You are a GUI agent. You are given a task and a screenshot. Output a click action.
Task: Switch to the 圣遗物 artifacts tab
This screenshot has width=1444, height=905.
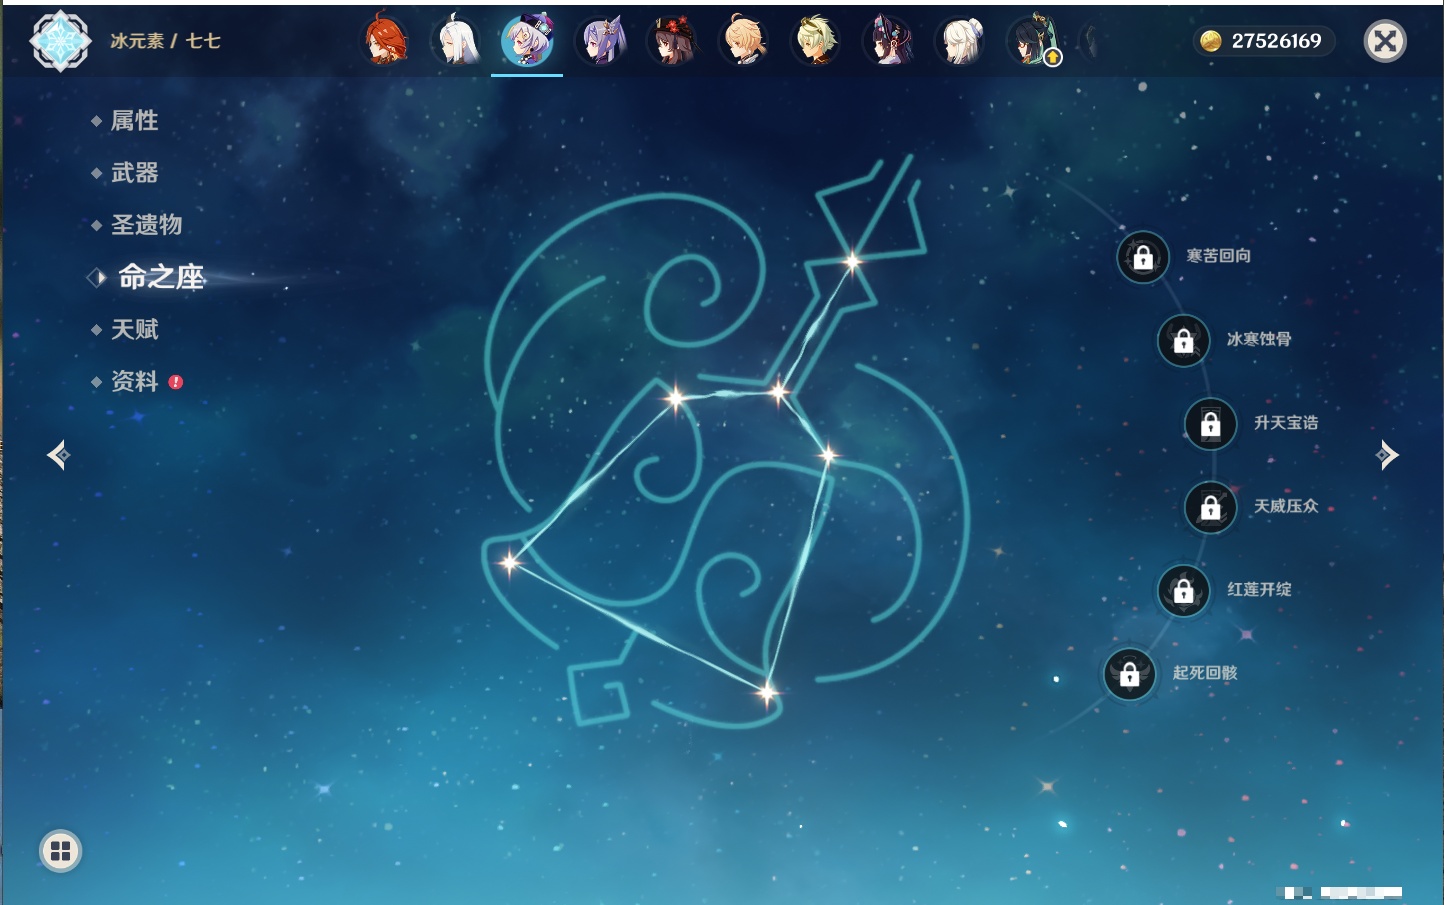146,225
